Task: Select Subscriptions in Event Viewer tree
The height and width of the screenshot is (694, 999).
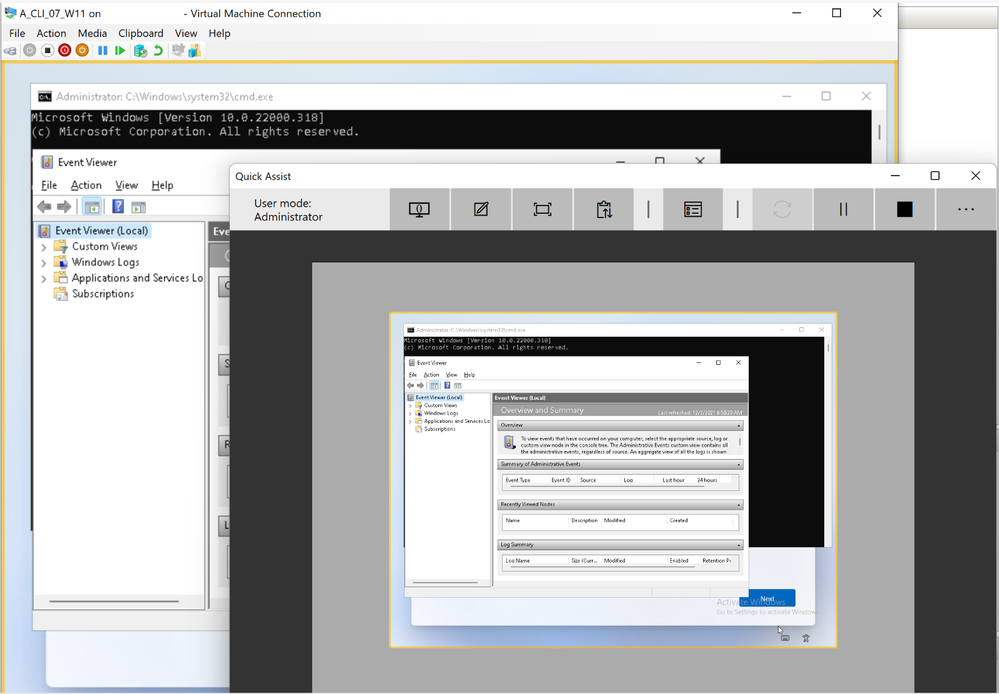Action: pyautogui.click(x=103, y=294)
